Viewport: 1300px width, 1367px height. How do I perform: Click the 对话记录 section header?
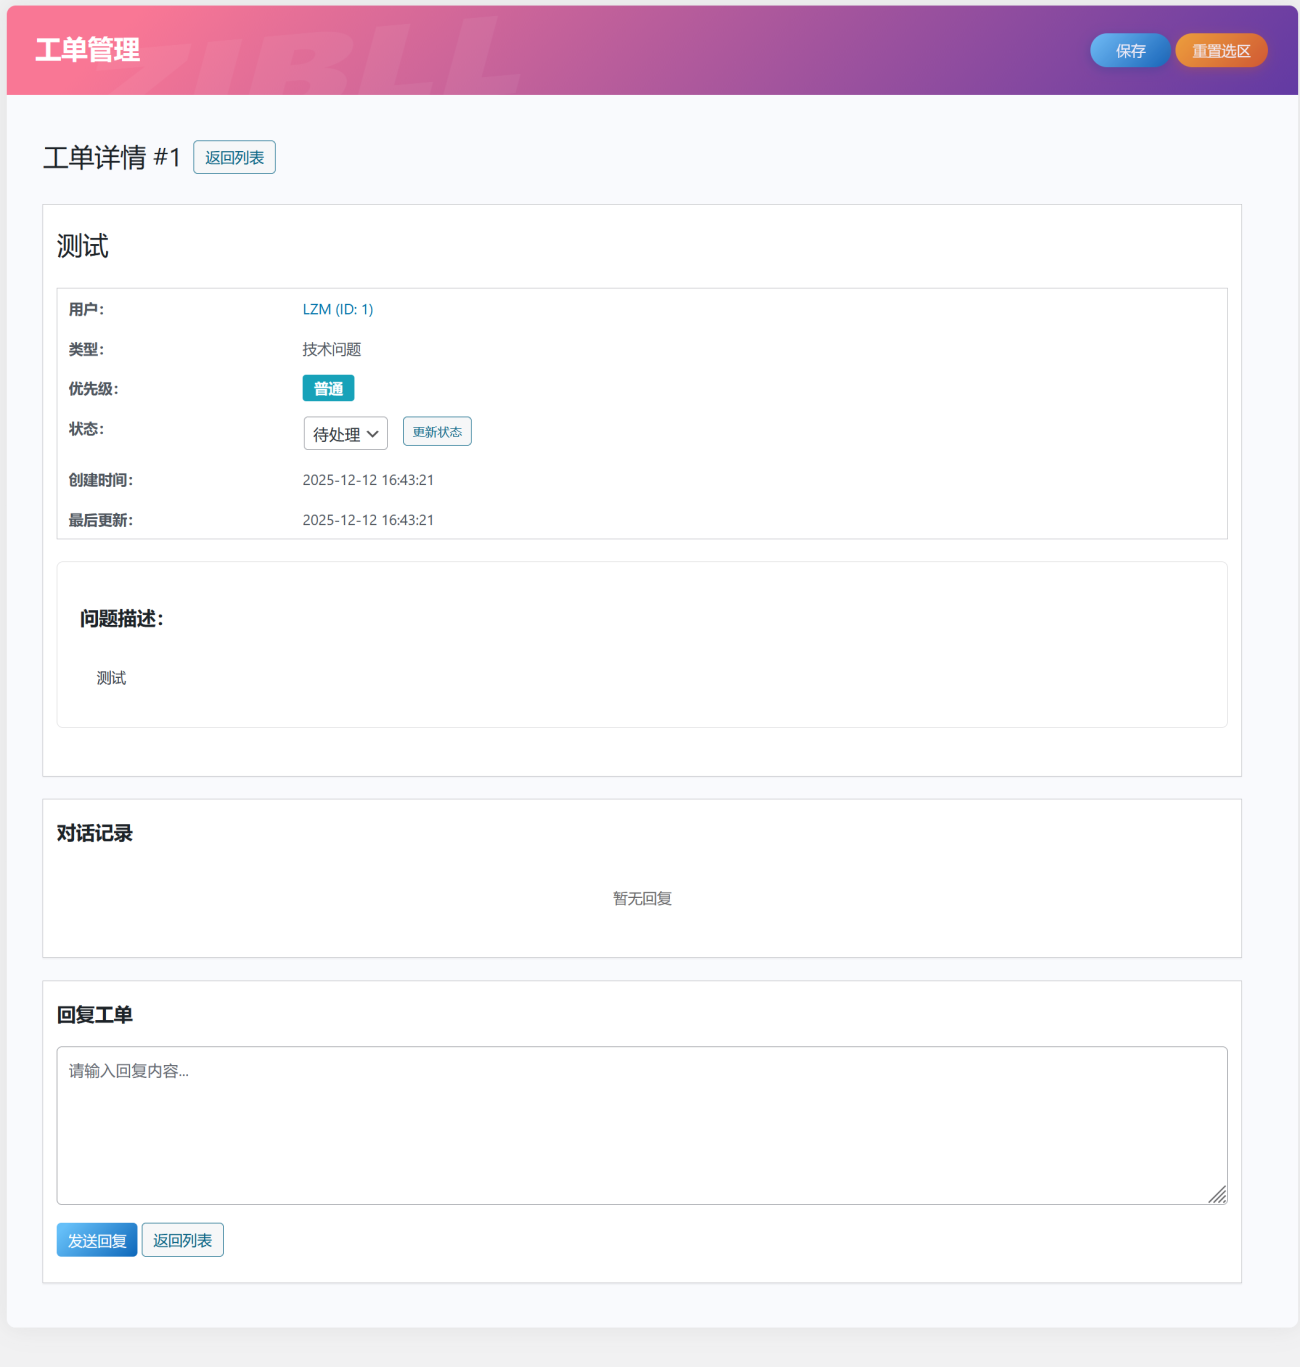(x=94, y=833)
